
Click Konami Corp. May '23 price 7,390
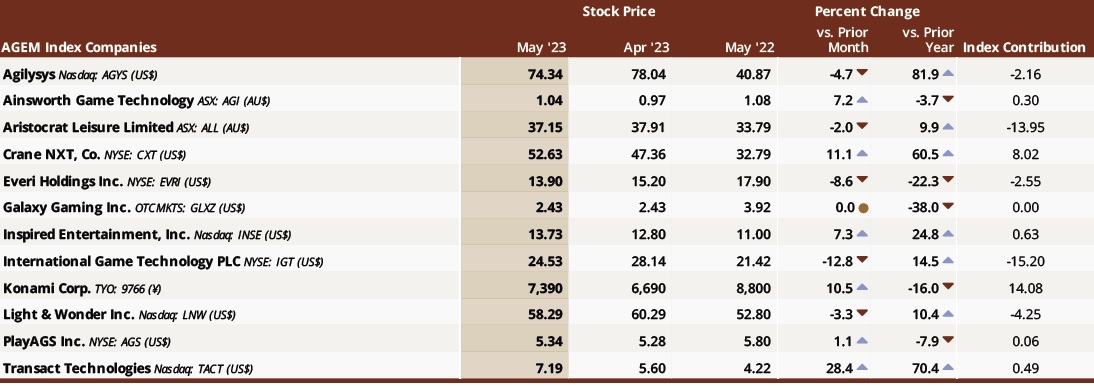tap(544, 288)
